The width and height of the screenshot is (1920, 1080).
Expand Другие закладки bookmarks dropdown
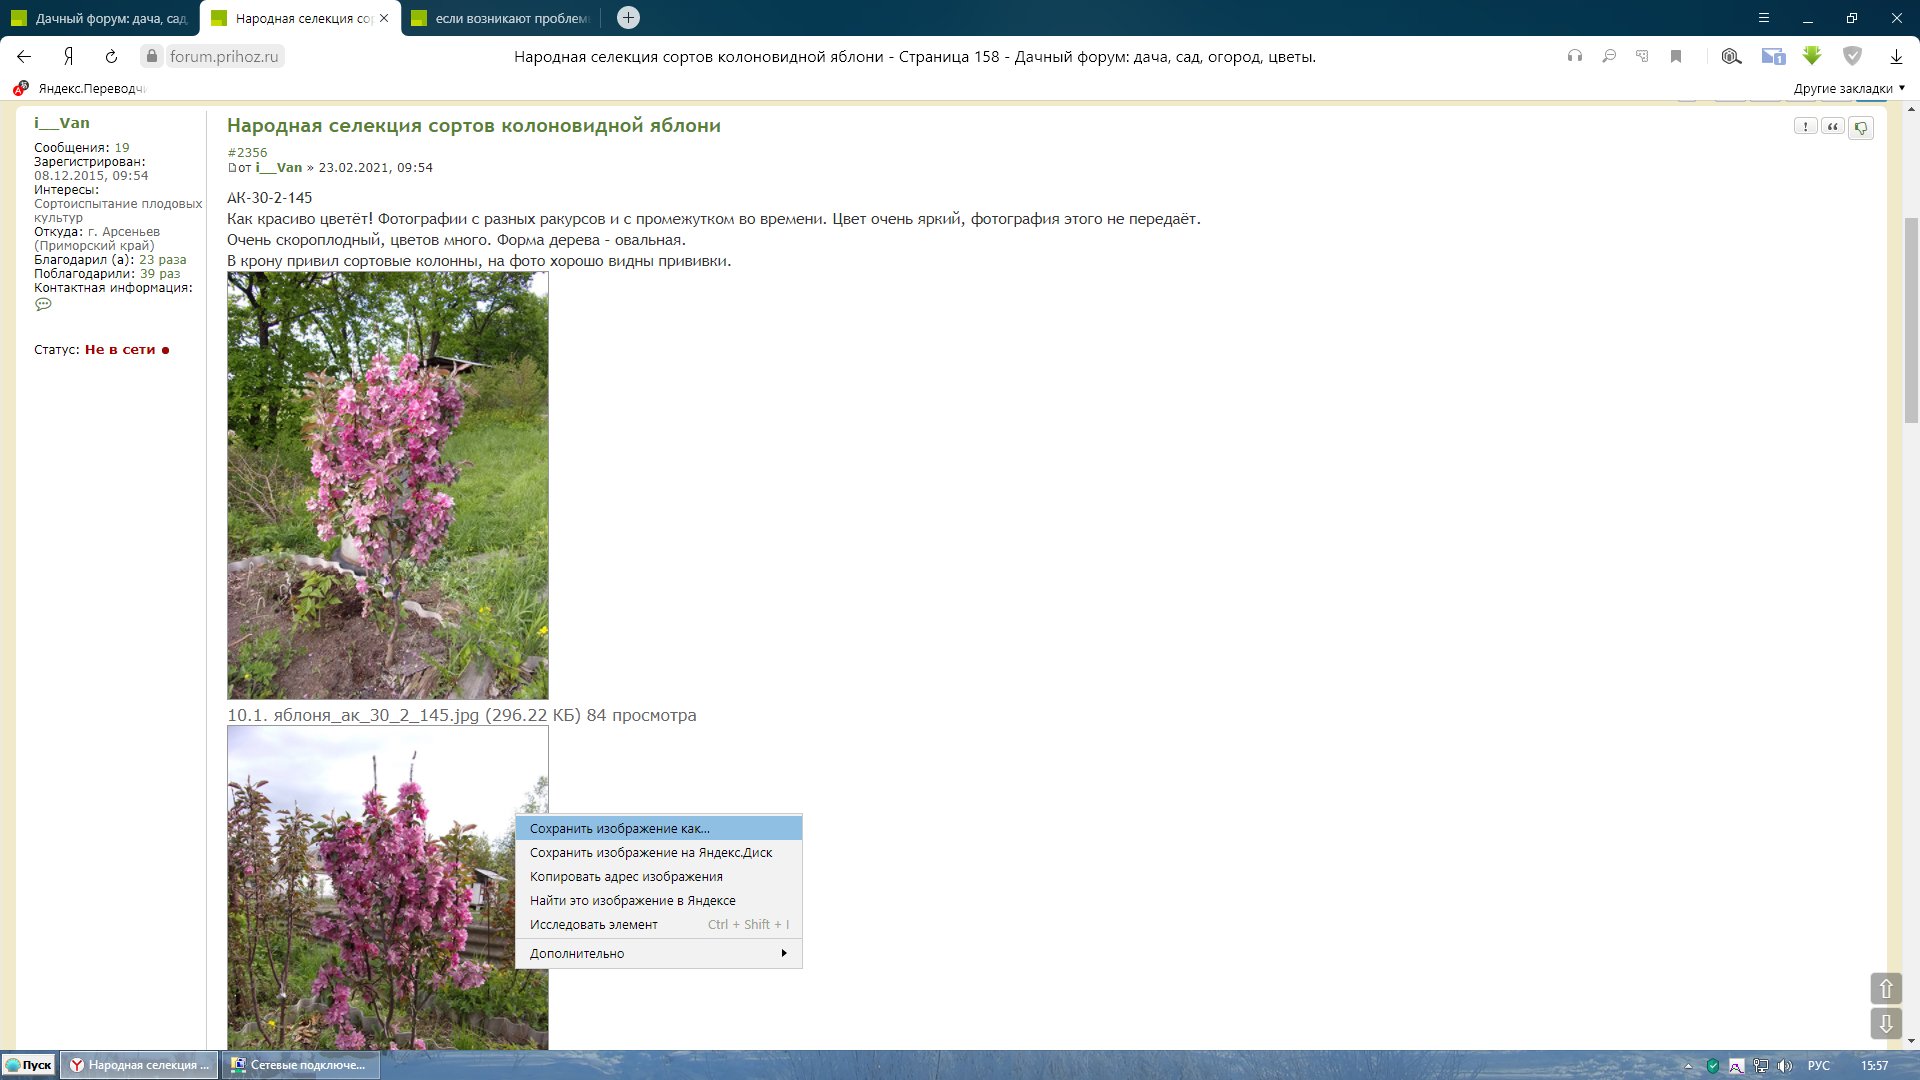pyautogui.click(x=1849, y=88)
